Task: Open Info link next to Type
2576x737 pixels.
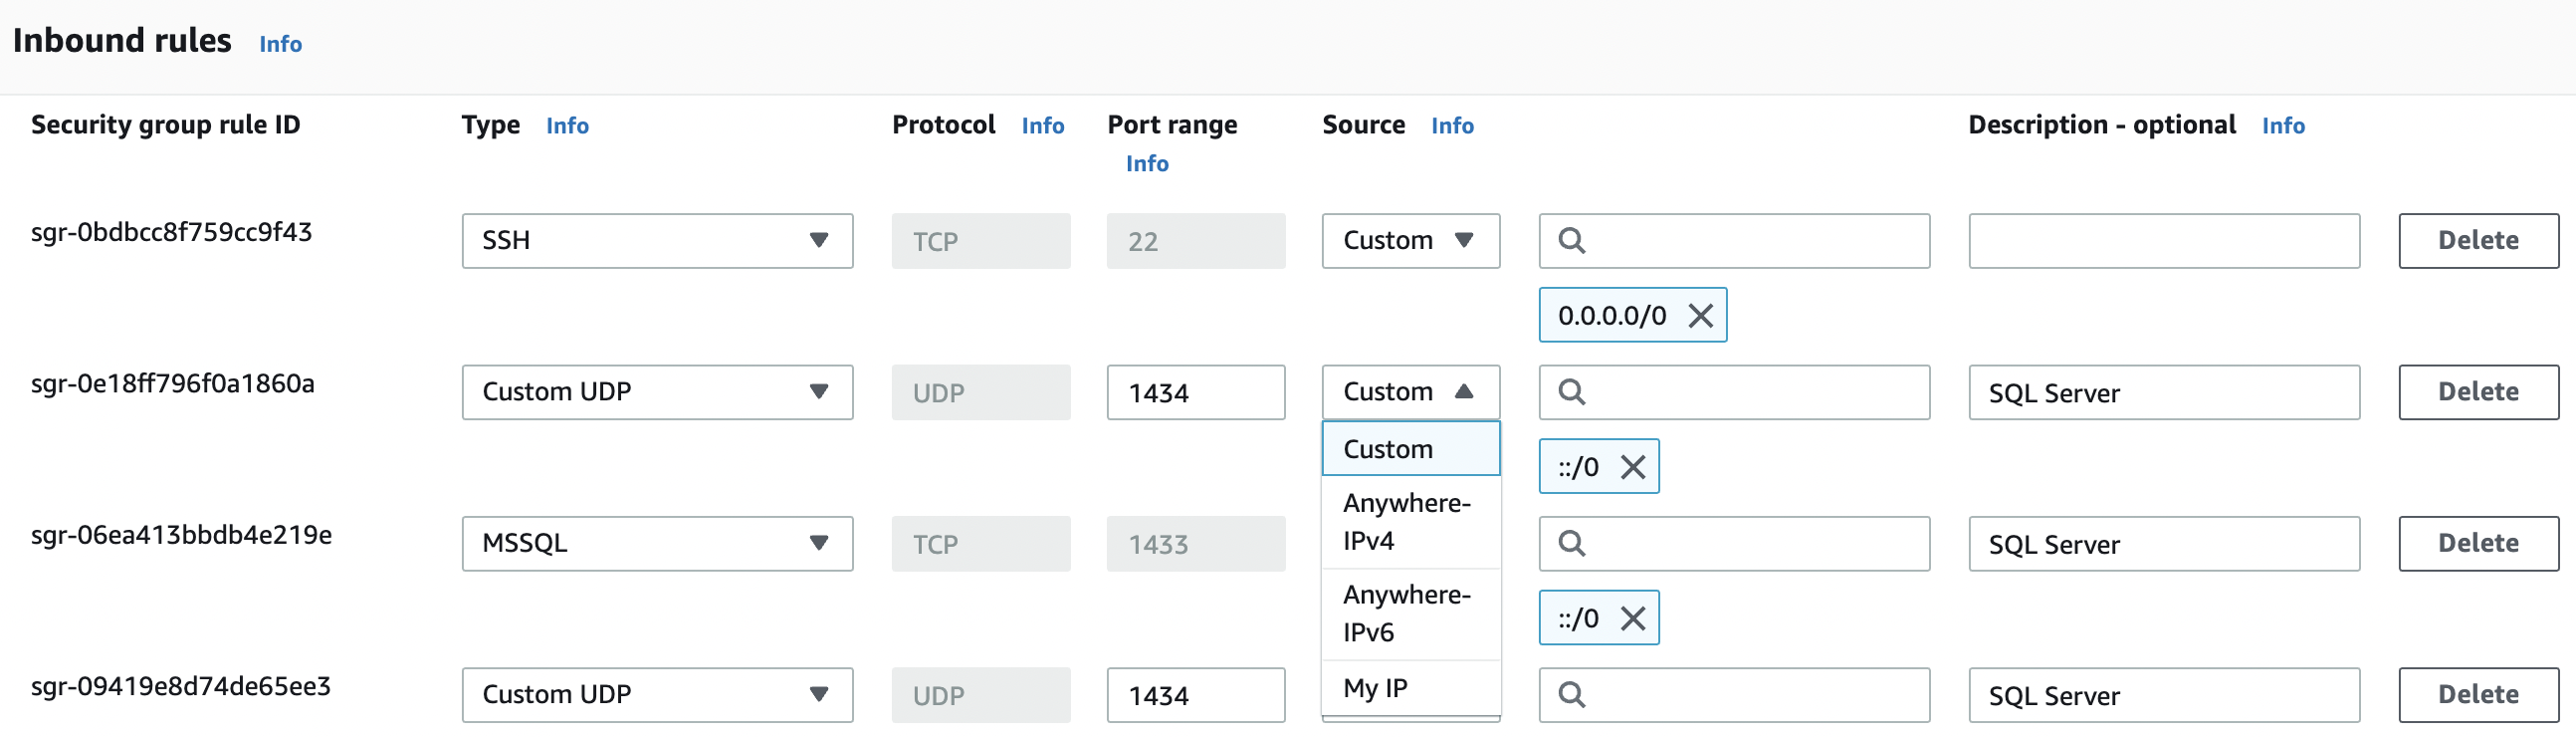Action: (x=567, y=126)
